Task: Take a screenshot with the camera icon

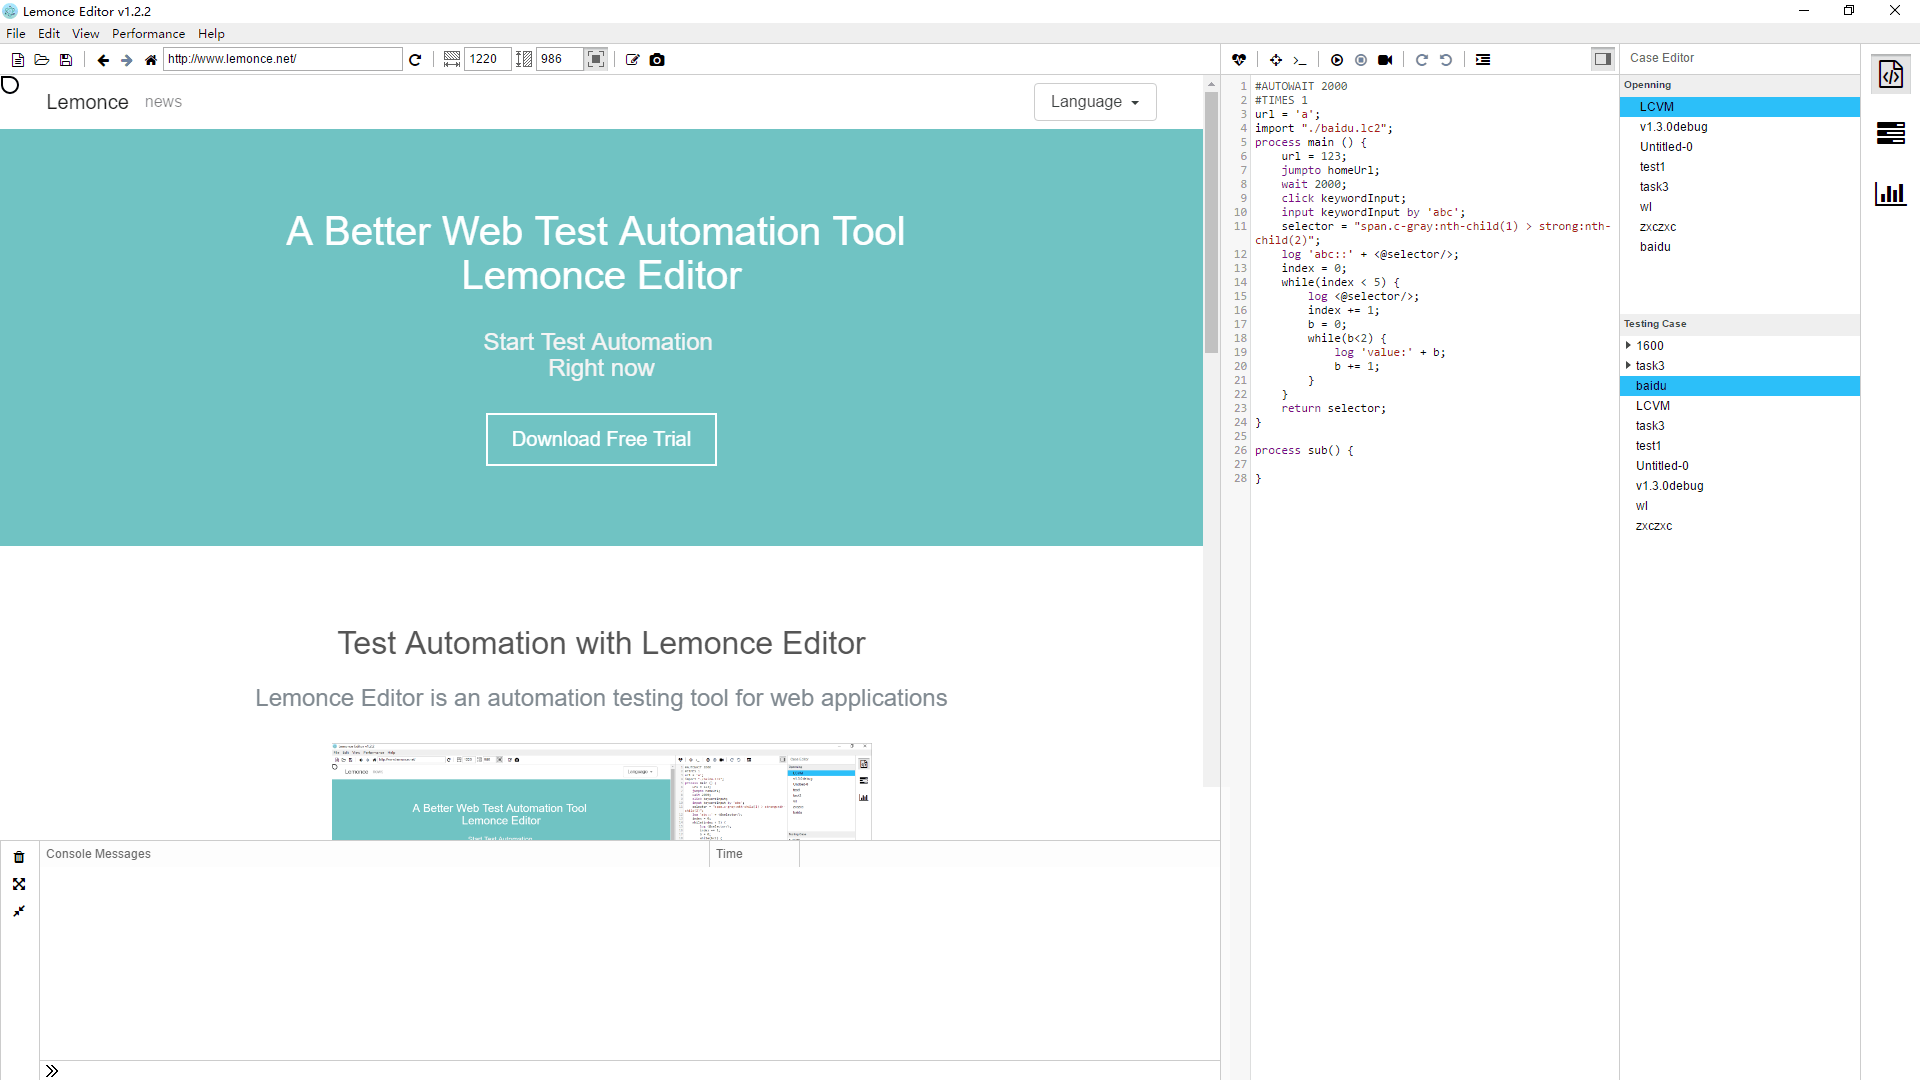Action: point(657,60)
